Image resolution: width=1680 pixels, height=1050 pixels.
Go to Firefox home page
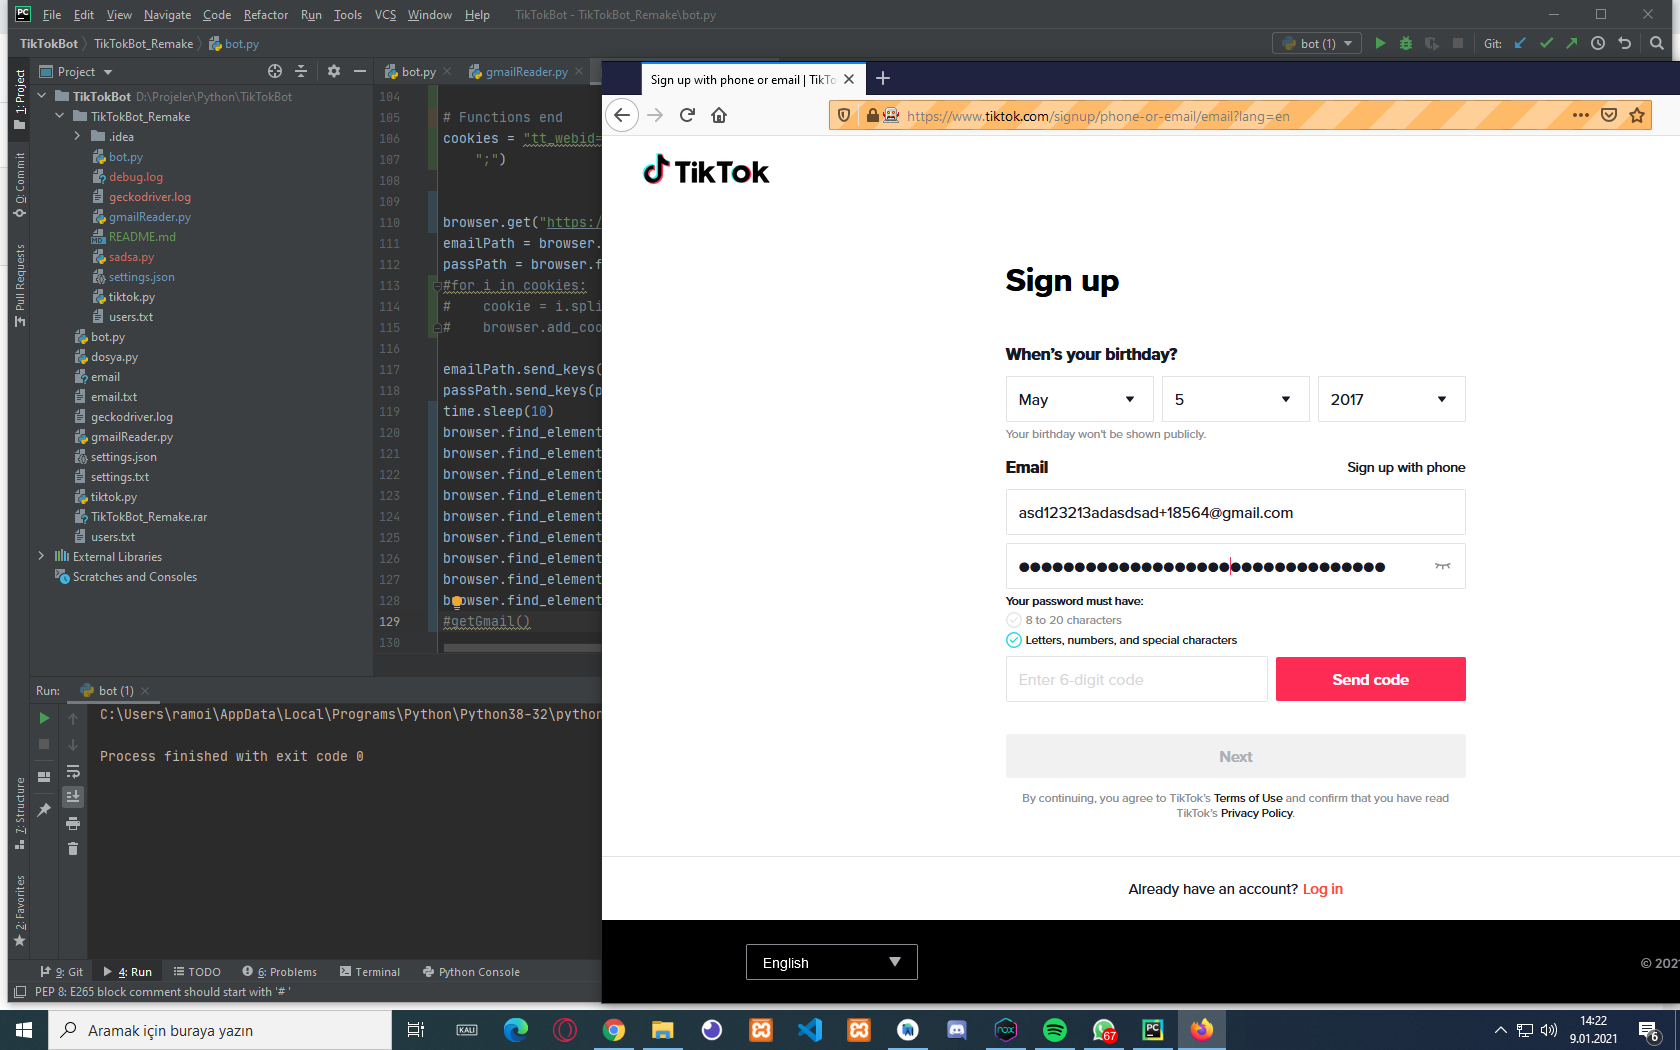[719, 115]
